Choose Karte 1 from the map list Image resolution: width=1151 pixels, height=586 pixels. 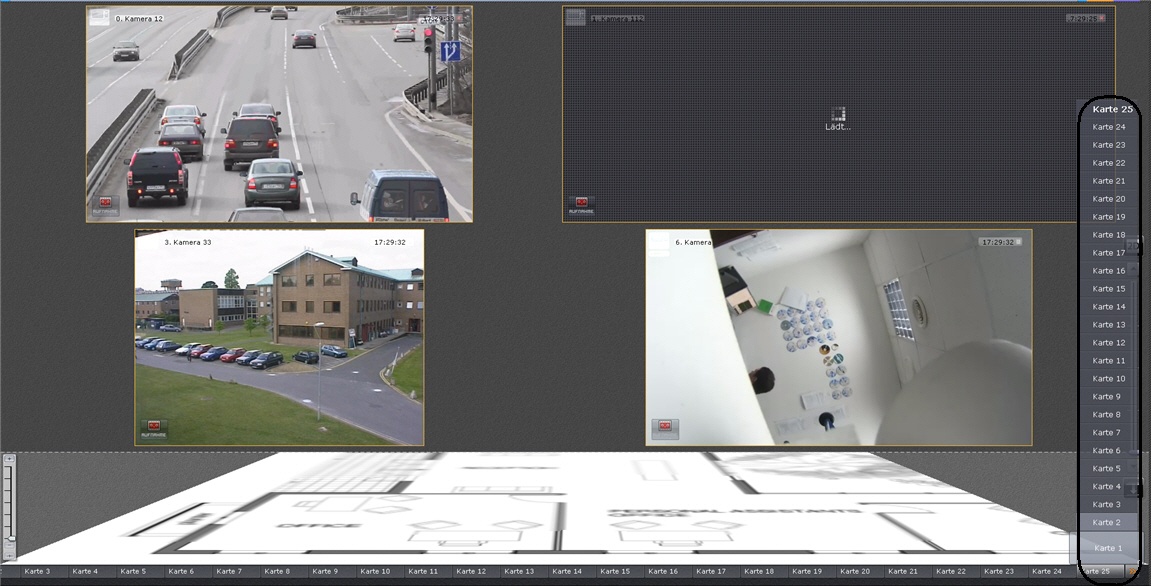tap(1108, 548)
